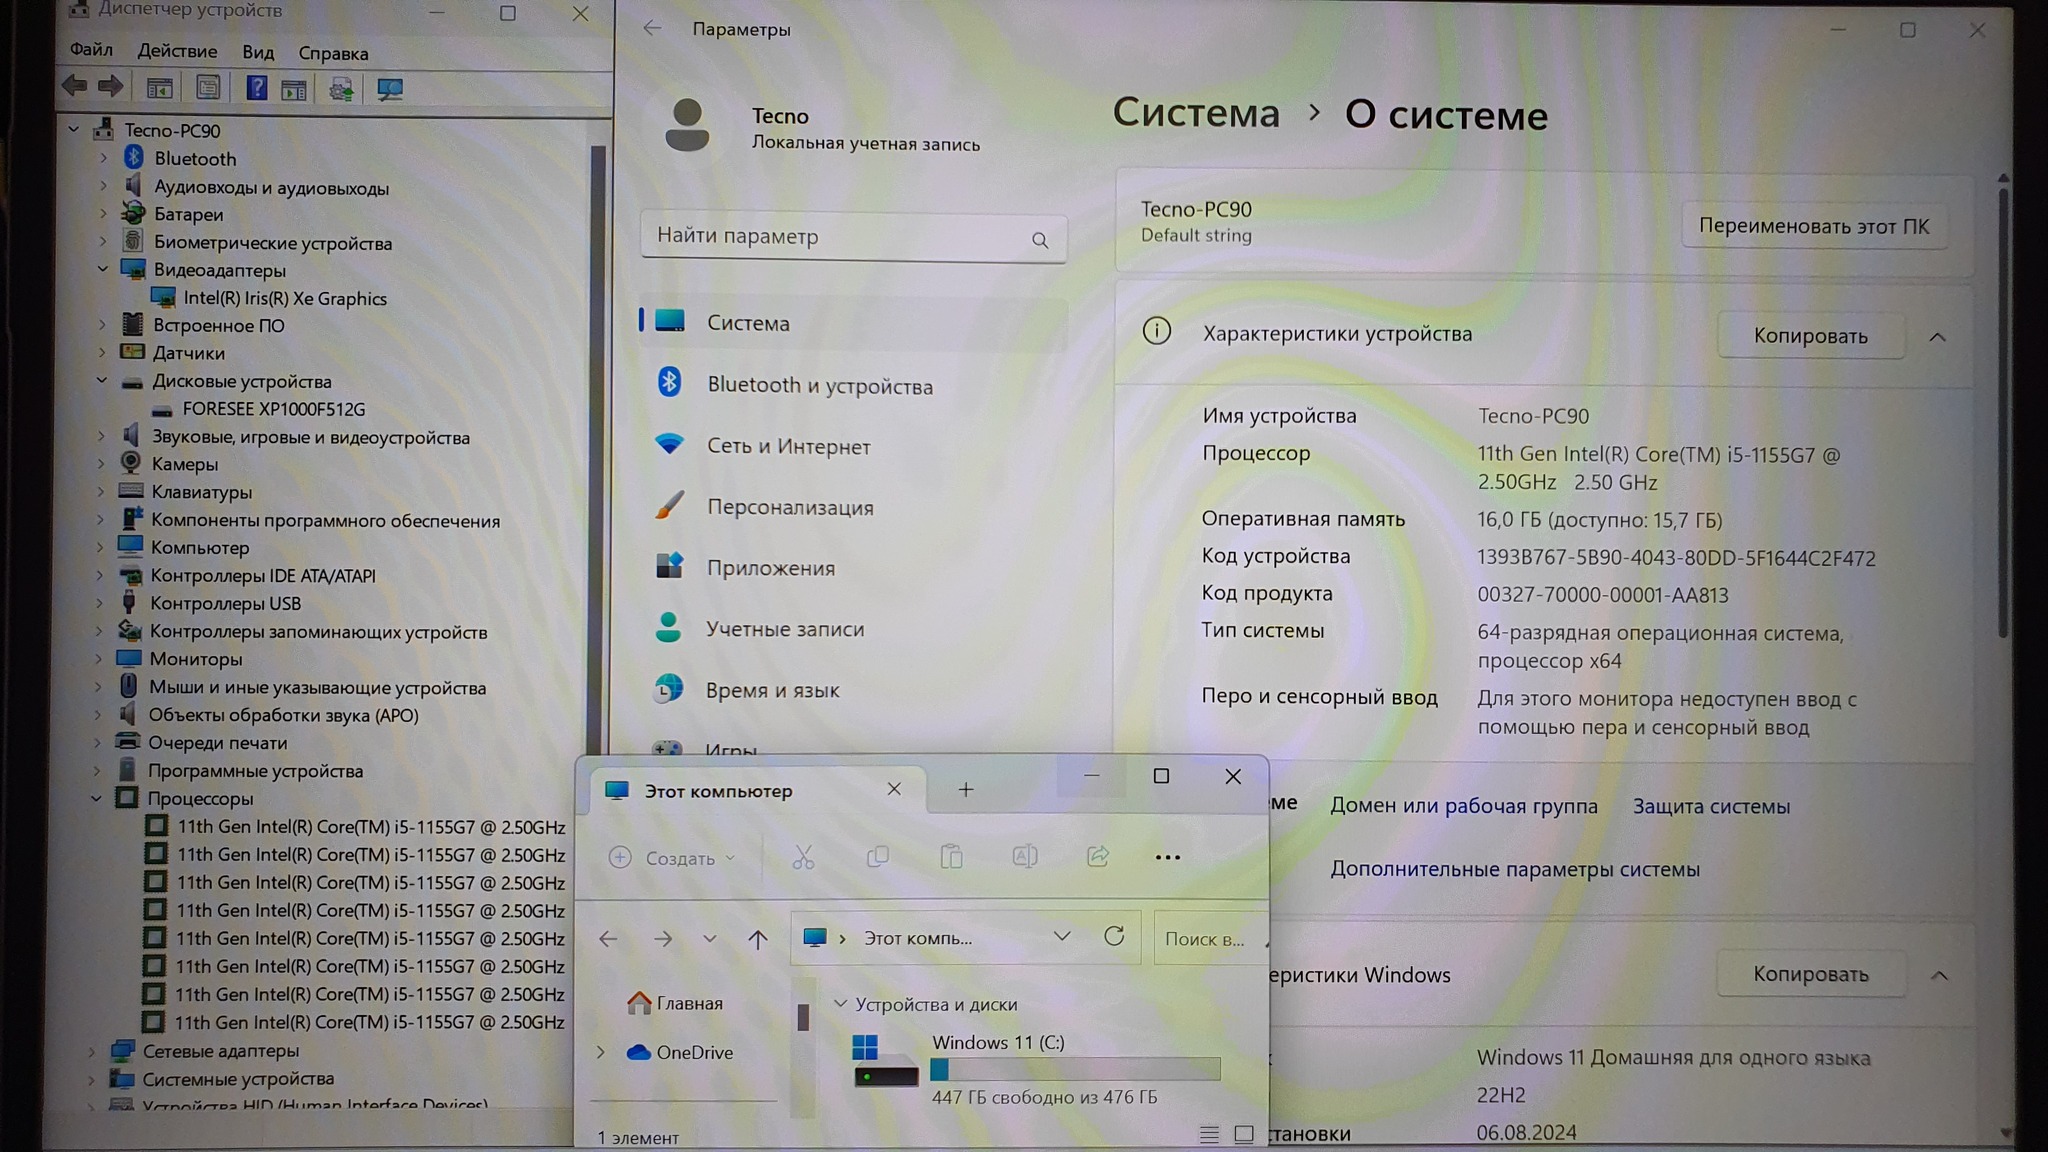Viewport: 2048px width, 1152px height.
Task: Click Переименовать этот ПК button
Action: [x=1813, y=226]
